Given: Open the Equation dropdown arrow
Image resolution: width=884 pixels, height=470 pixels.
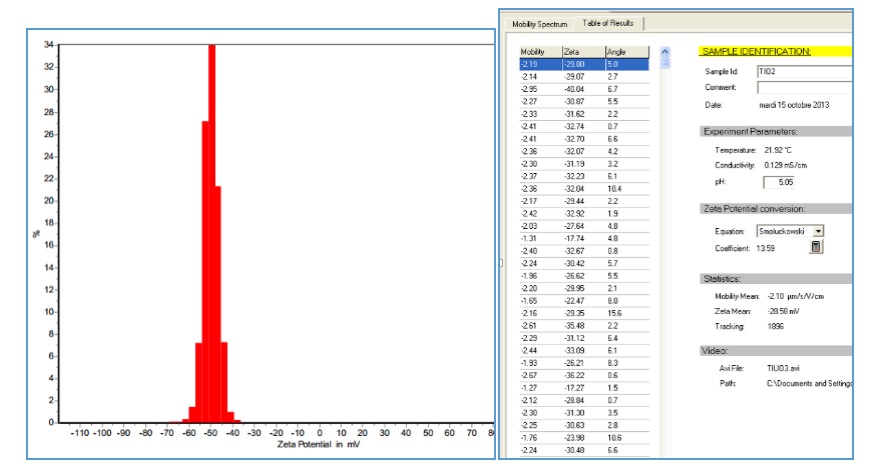Looking at the screenshot, I should (819, 231).
